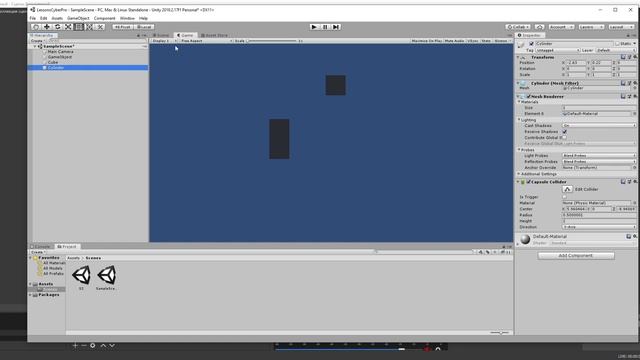The width and height of the screenshot is (640, 360).
Task: Open Mesh Filter help icon
Action: [623, 83]
